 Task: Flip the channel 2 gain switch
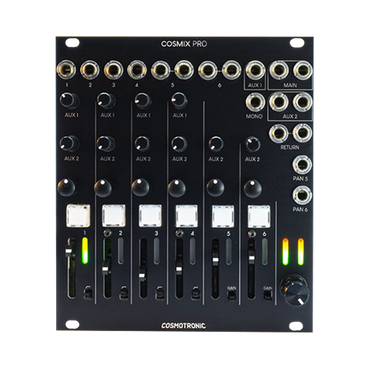(124, 294)
